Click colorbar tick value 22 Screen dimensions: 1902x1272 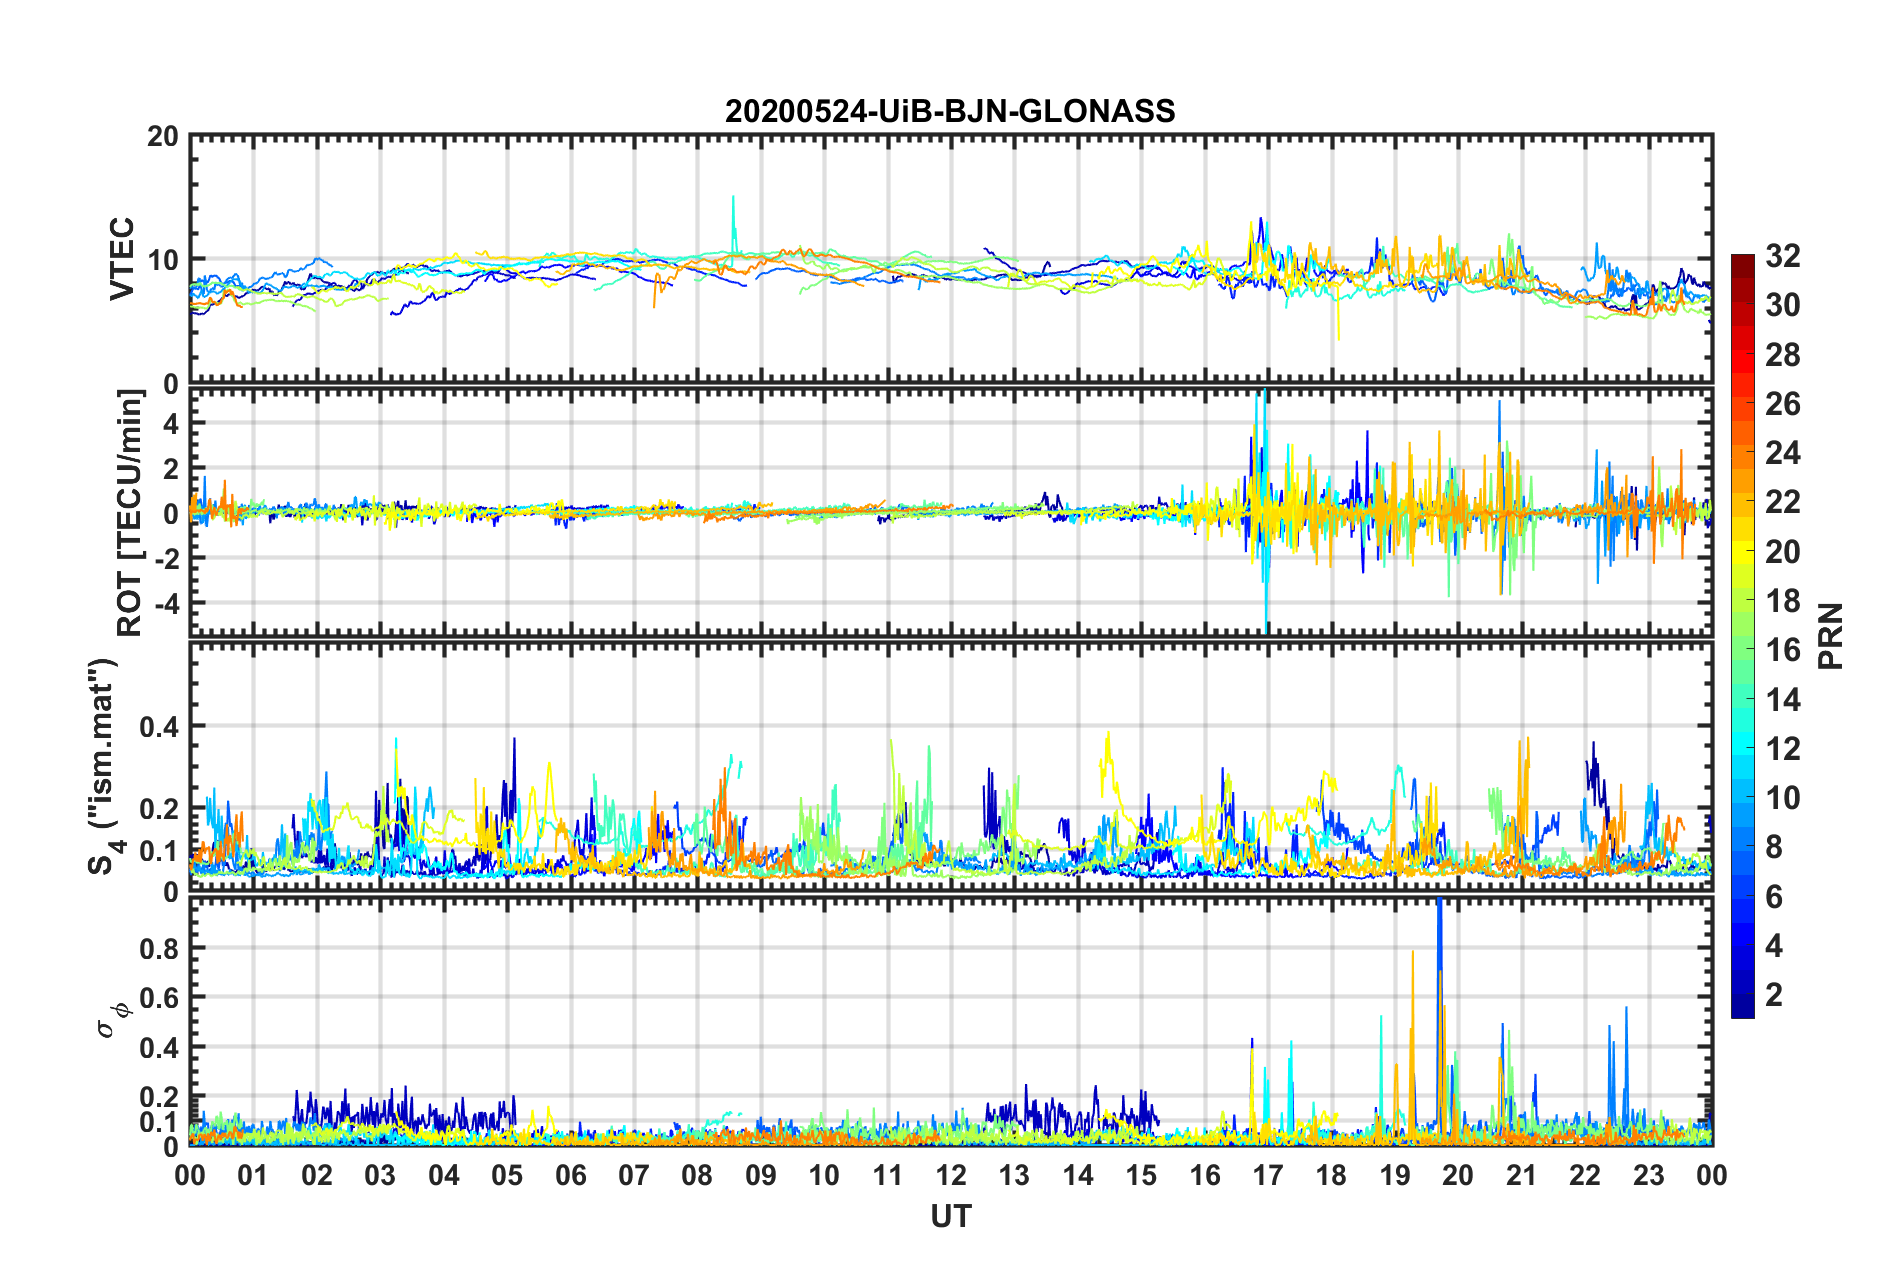pyautogui.click(x=1783, y=502)
